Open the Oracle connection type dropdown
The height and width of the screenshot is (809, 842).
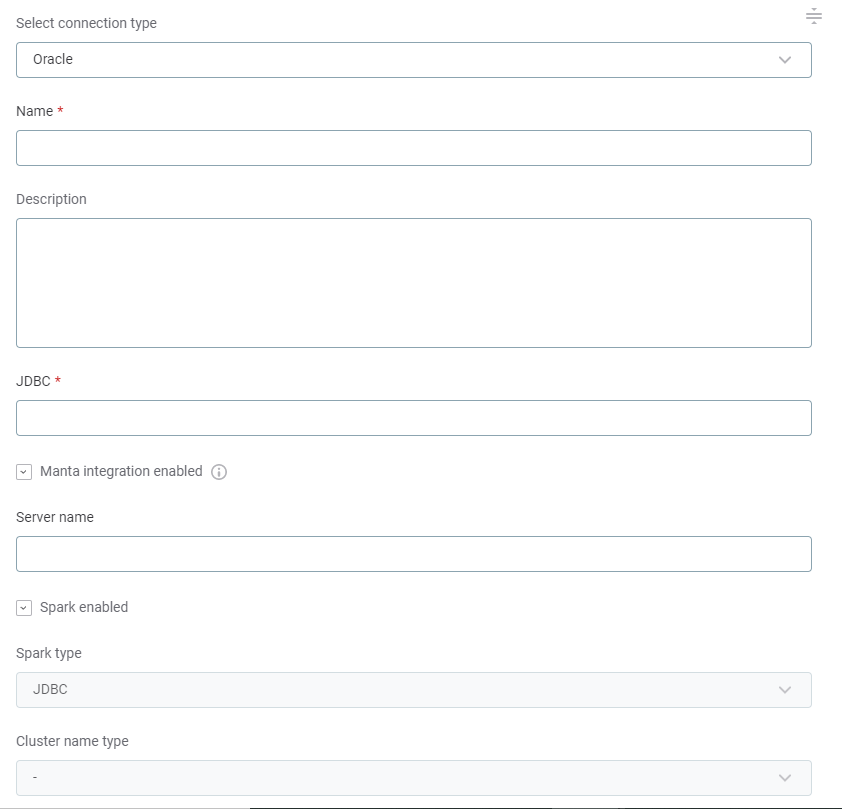tap(400, 60)
